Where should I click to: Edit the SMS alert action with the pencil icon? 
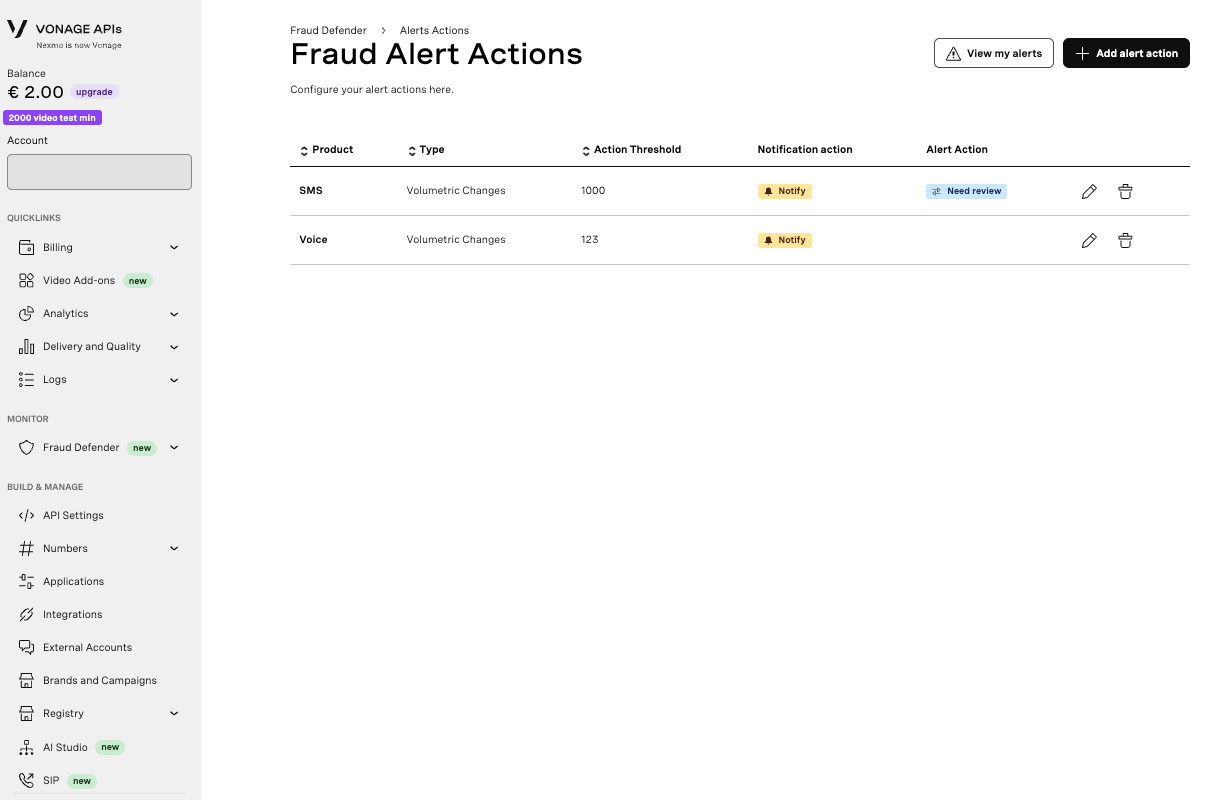coord(1089,191)
